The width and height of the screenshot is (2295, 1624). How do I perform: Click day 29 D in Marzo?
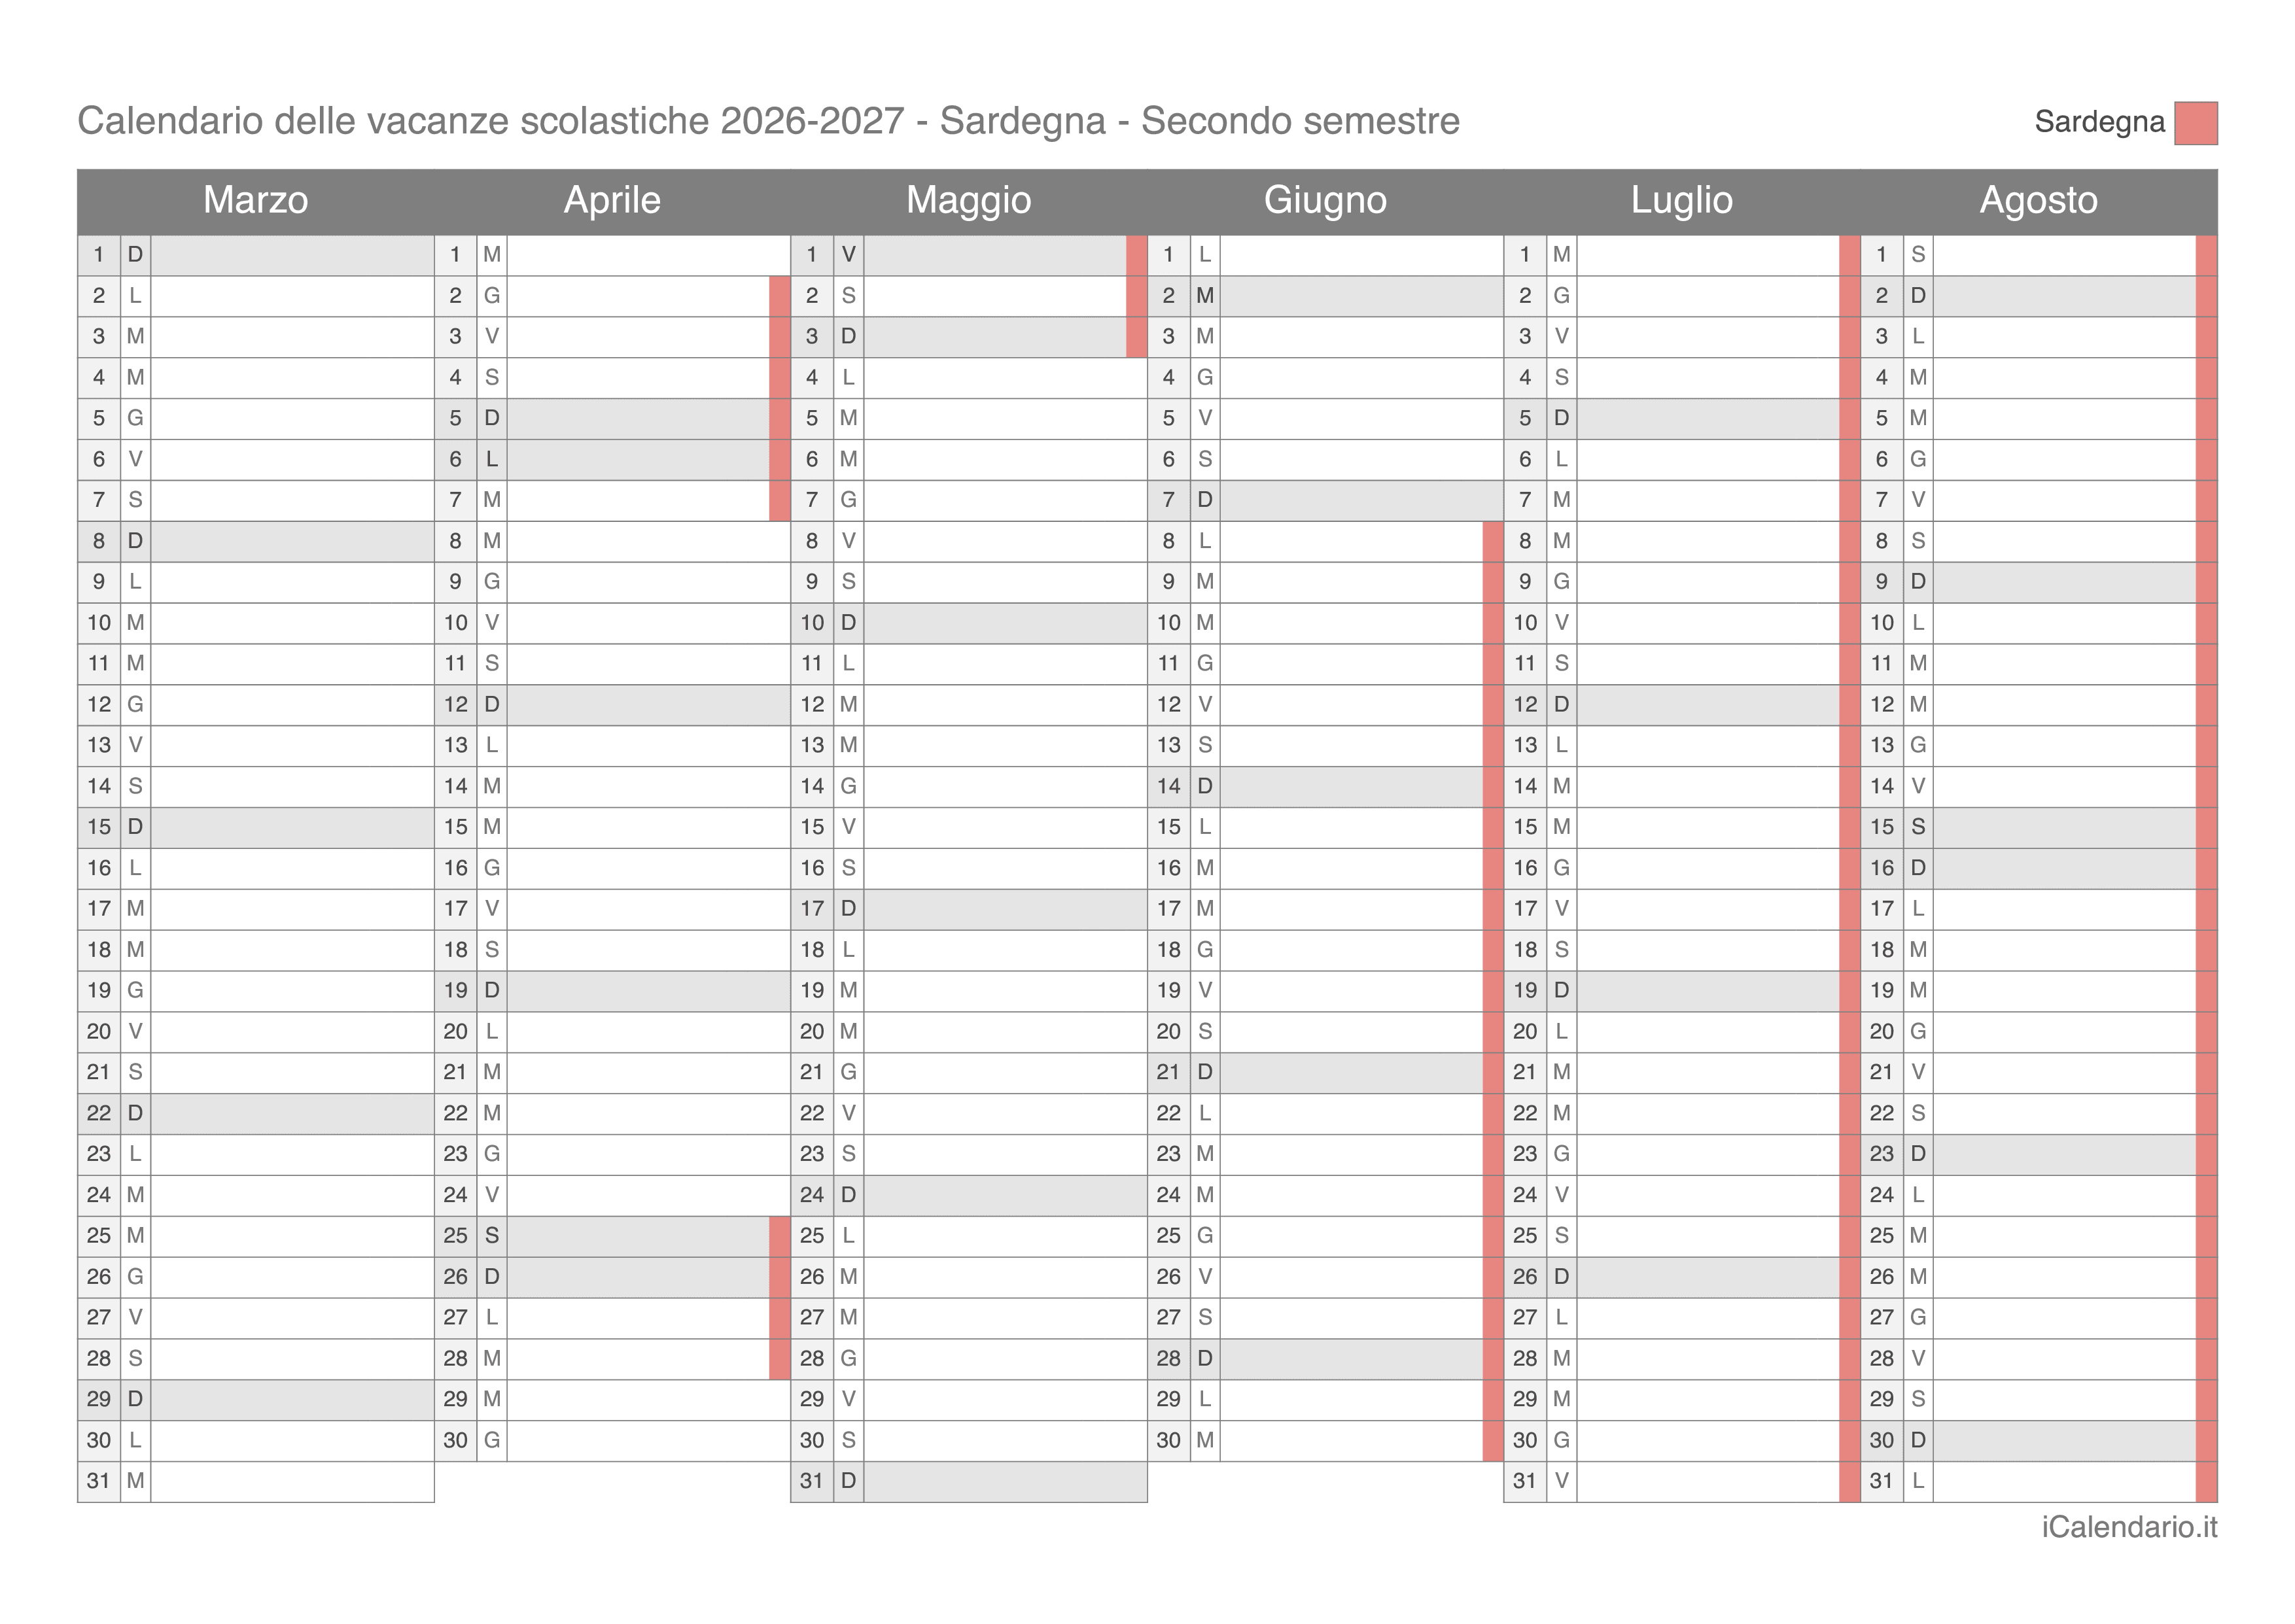(x=256, y=1399)
